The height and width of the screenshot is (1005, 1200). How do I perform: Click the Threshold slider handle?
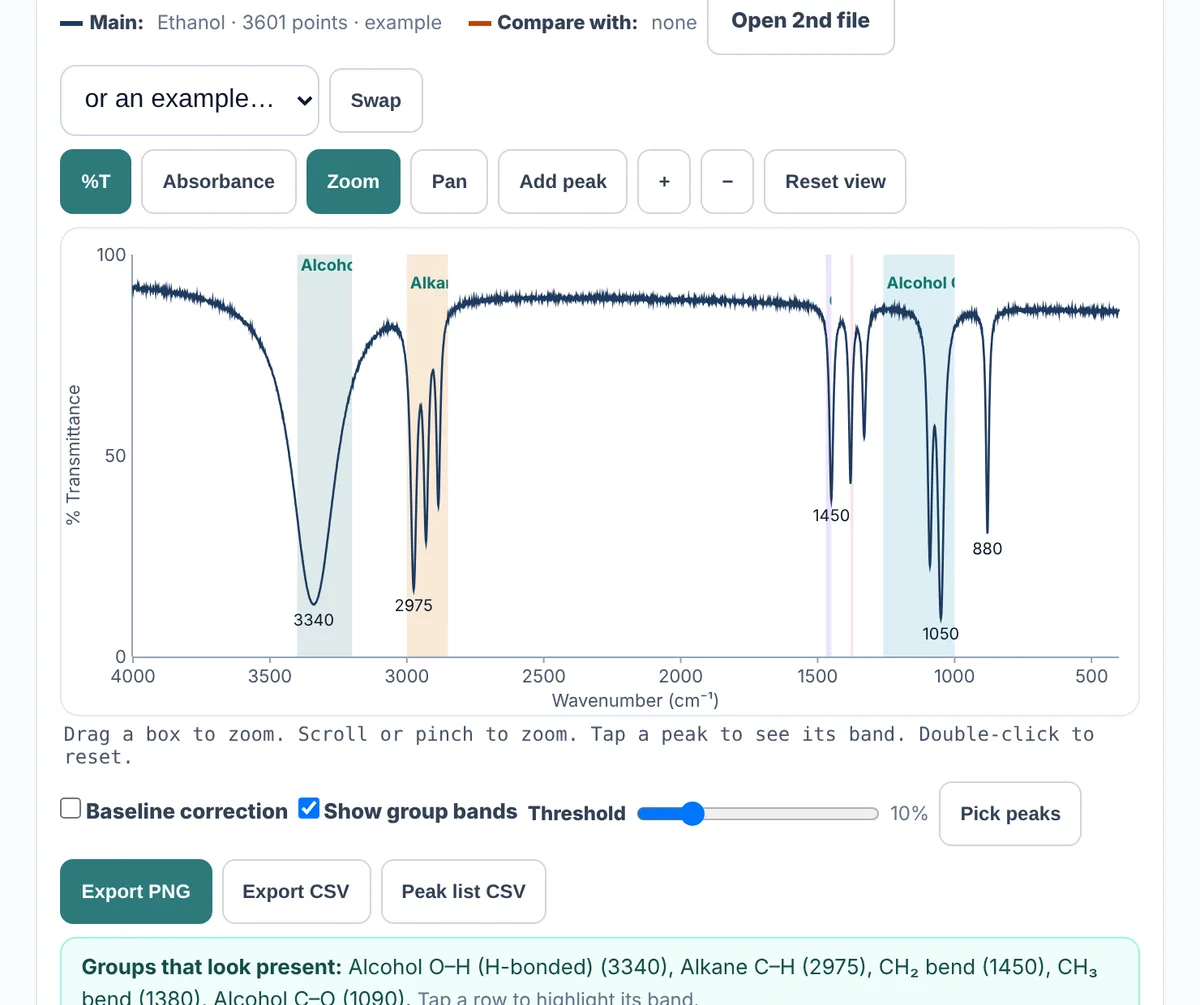tap(692, 813)
